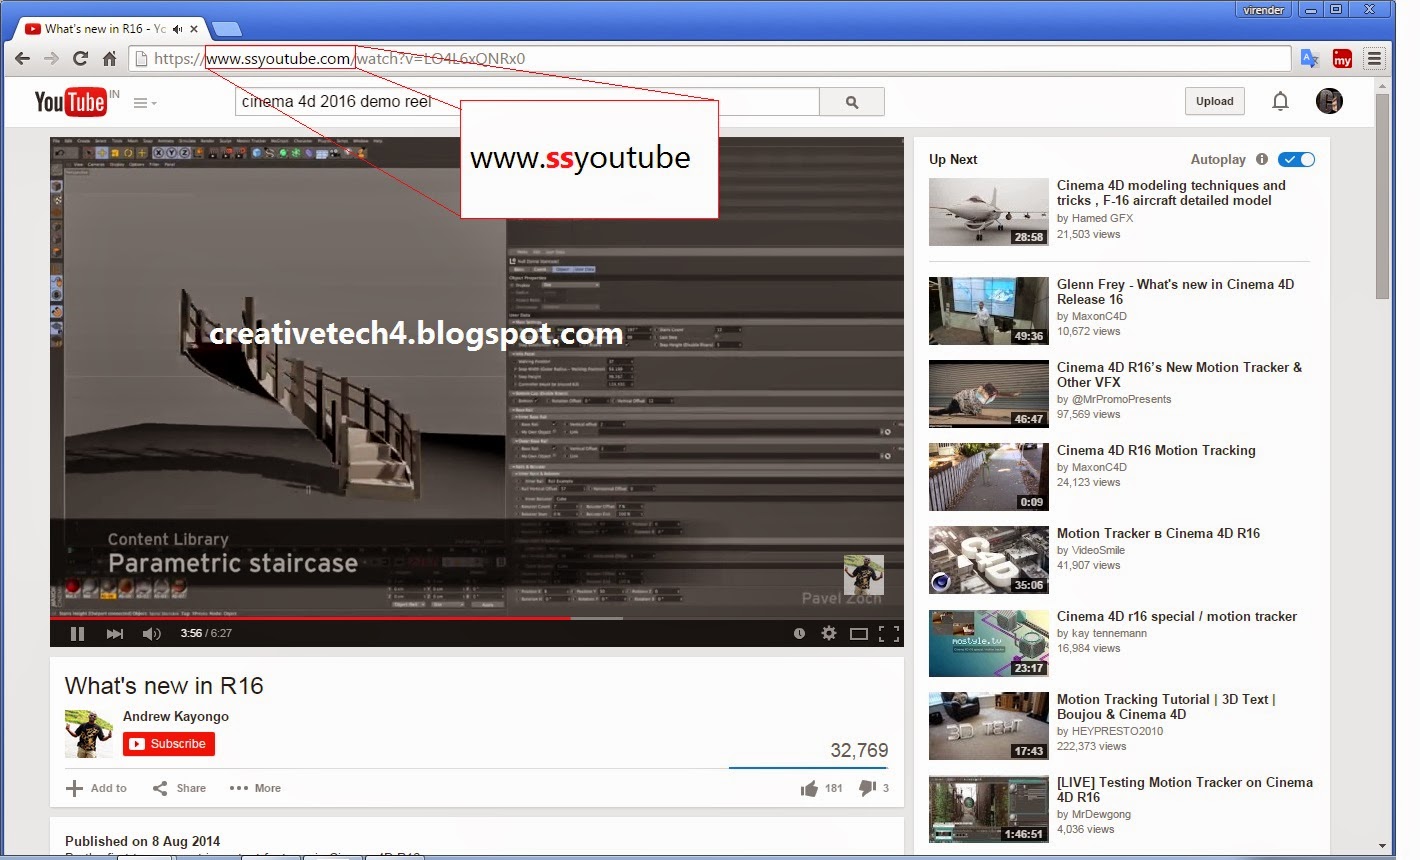Open the user account avatar
Image resolution: width=1420 pixels, height=860 pixels.
1329,101
